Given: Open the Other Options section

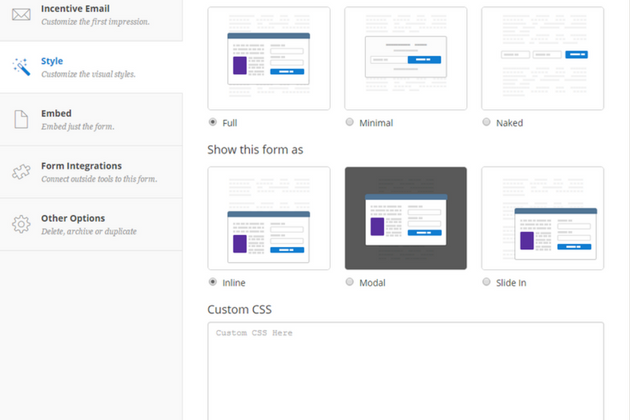Looking at the screenshot, I should tap(91, 224).
